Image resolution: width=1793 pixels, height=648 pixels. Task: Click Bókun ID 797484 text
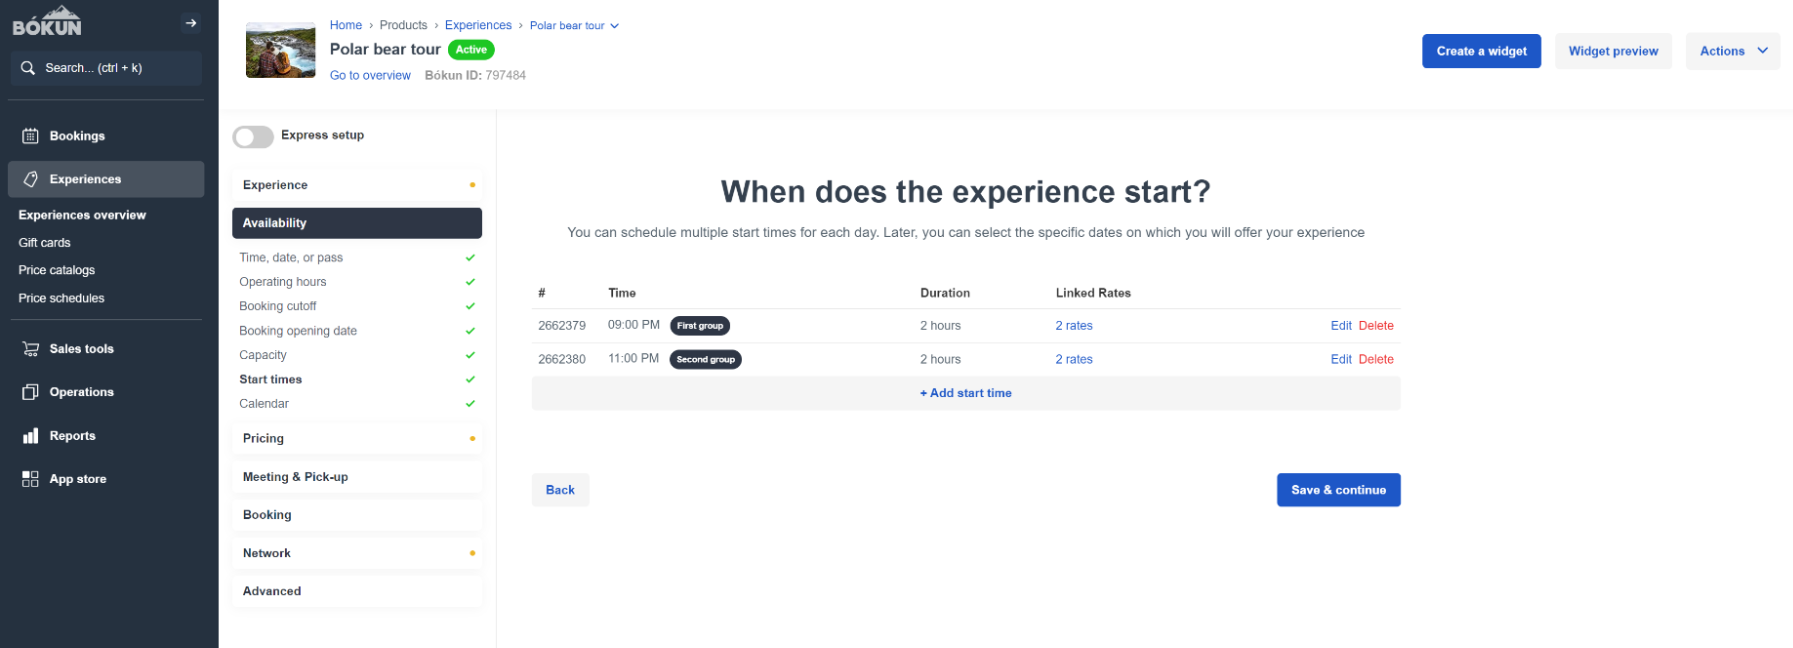coord(475,75)
